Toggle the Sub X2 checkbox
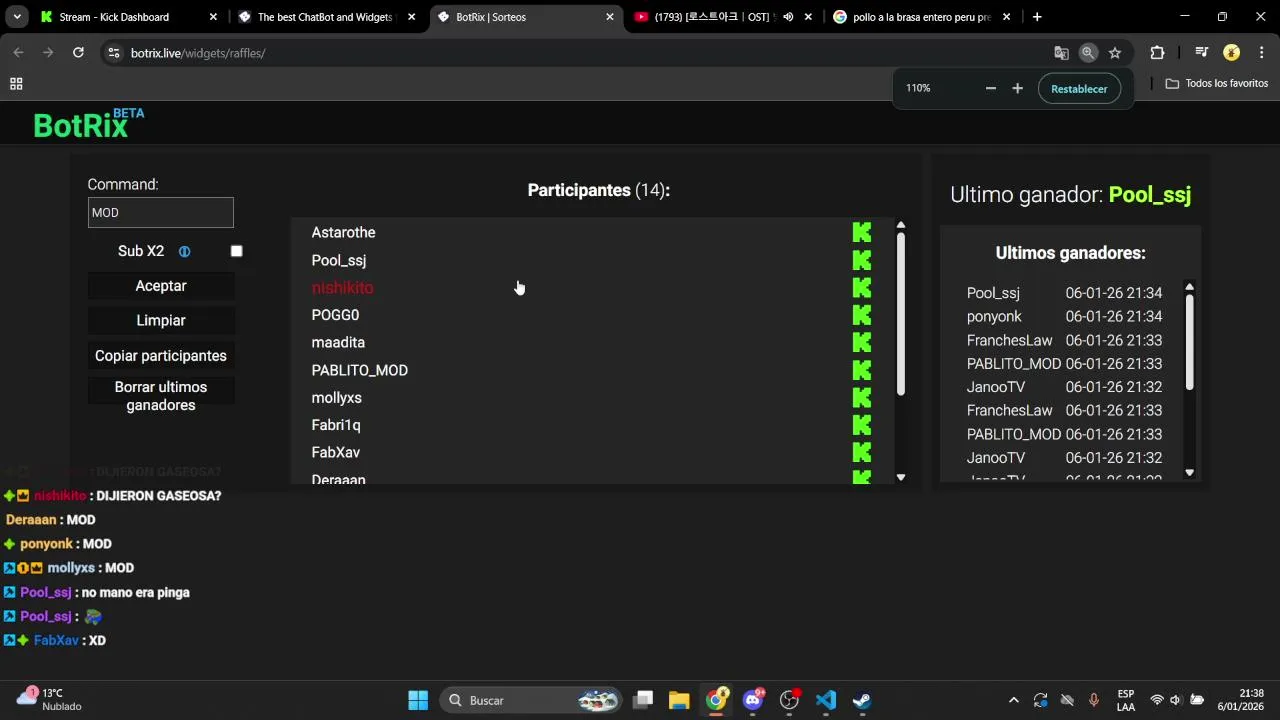 coord(236,252)
